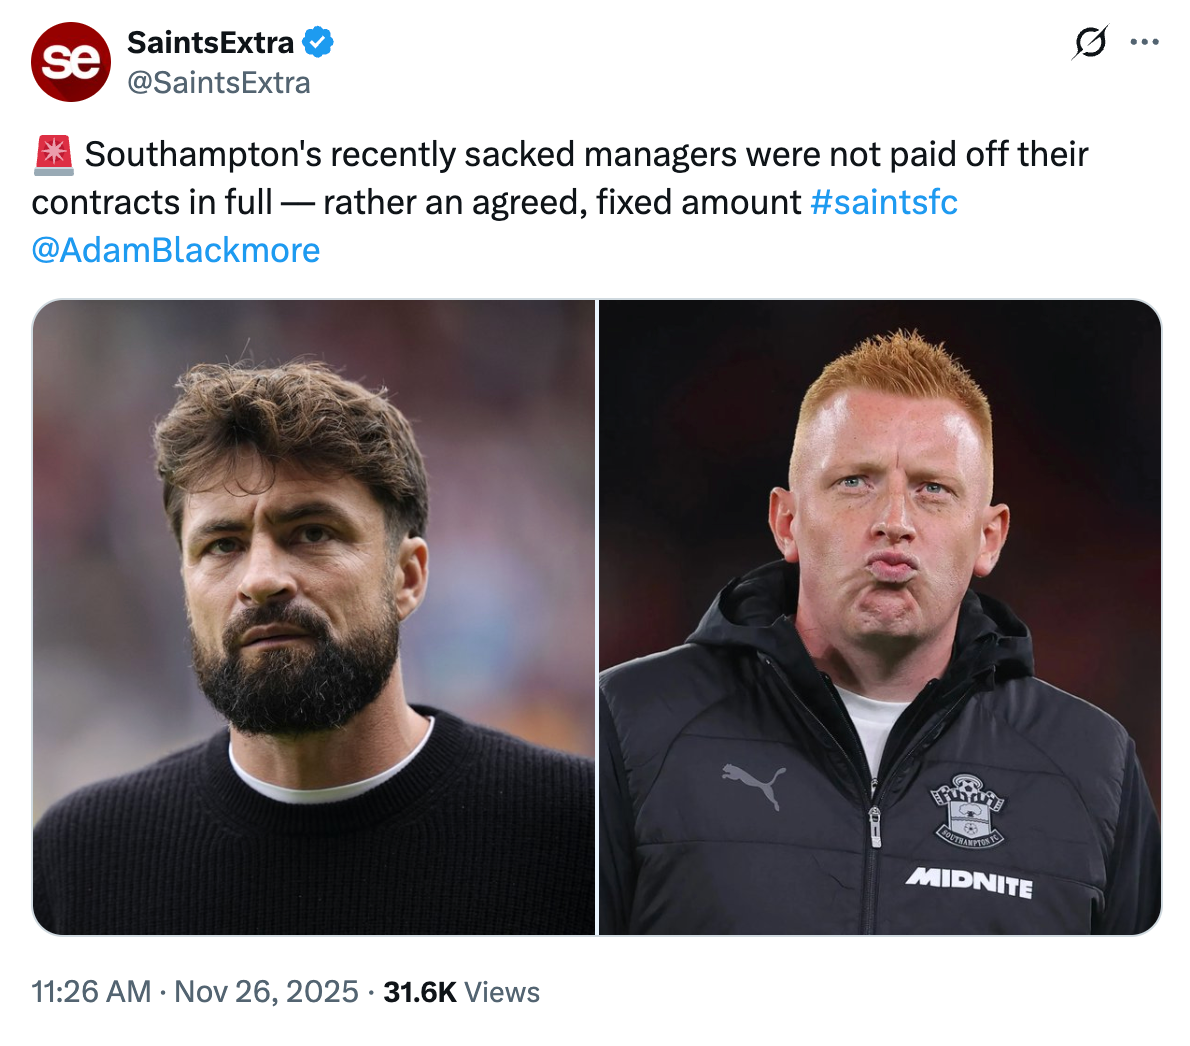Click the blue verified badge
1190x1046 pixels.
click(318, 43)
